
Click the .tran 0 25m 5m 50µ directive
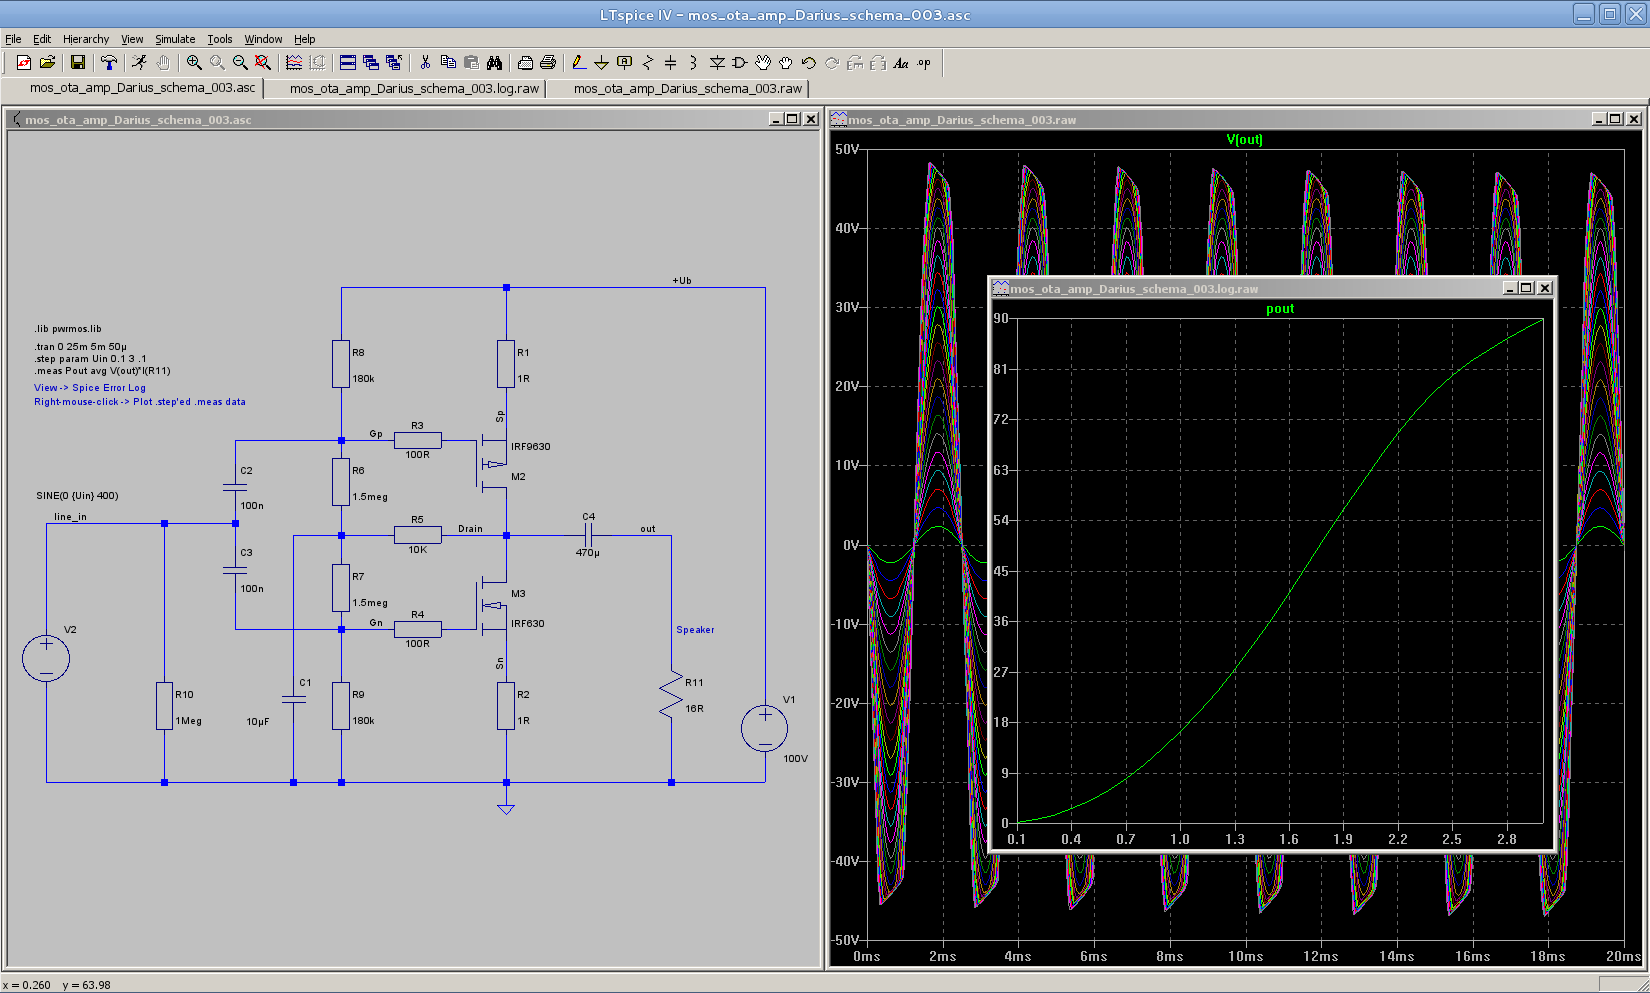80,347
